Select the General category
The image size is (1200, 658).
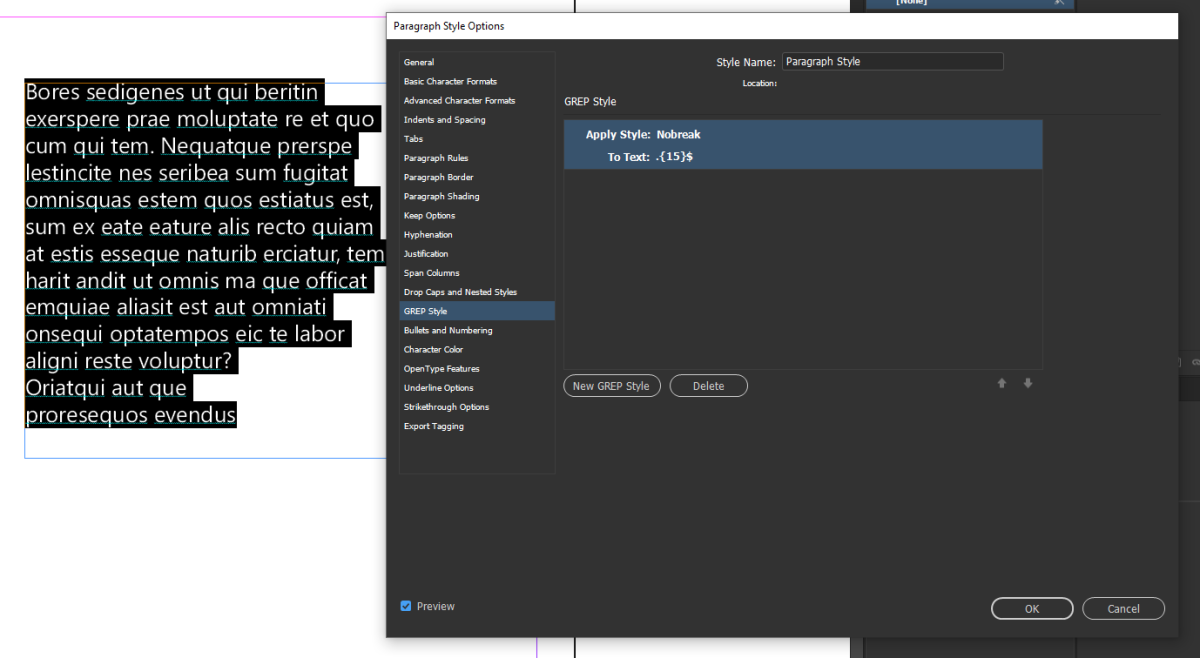pyautogui.click(x=419, y=62)
